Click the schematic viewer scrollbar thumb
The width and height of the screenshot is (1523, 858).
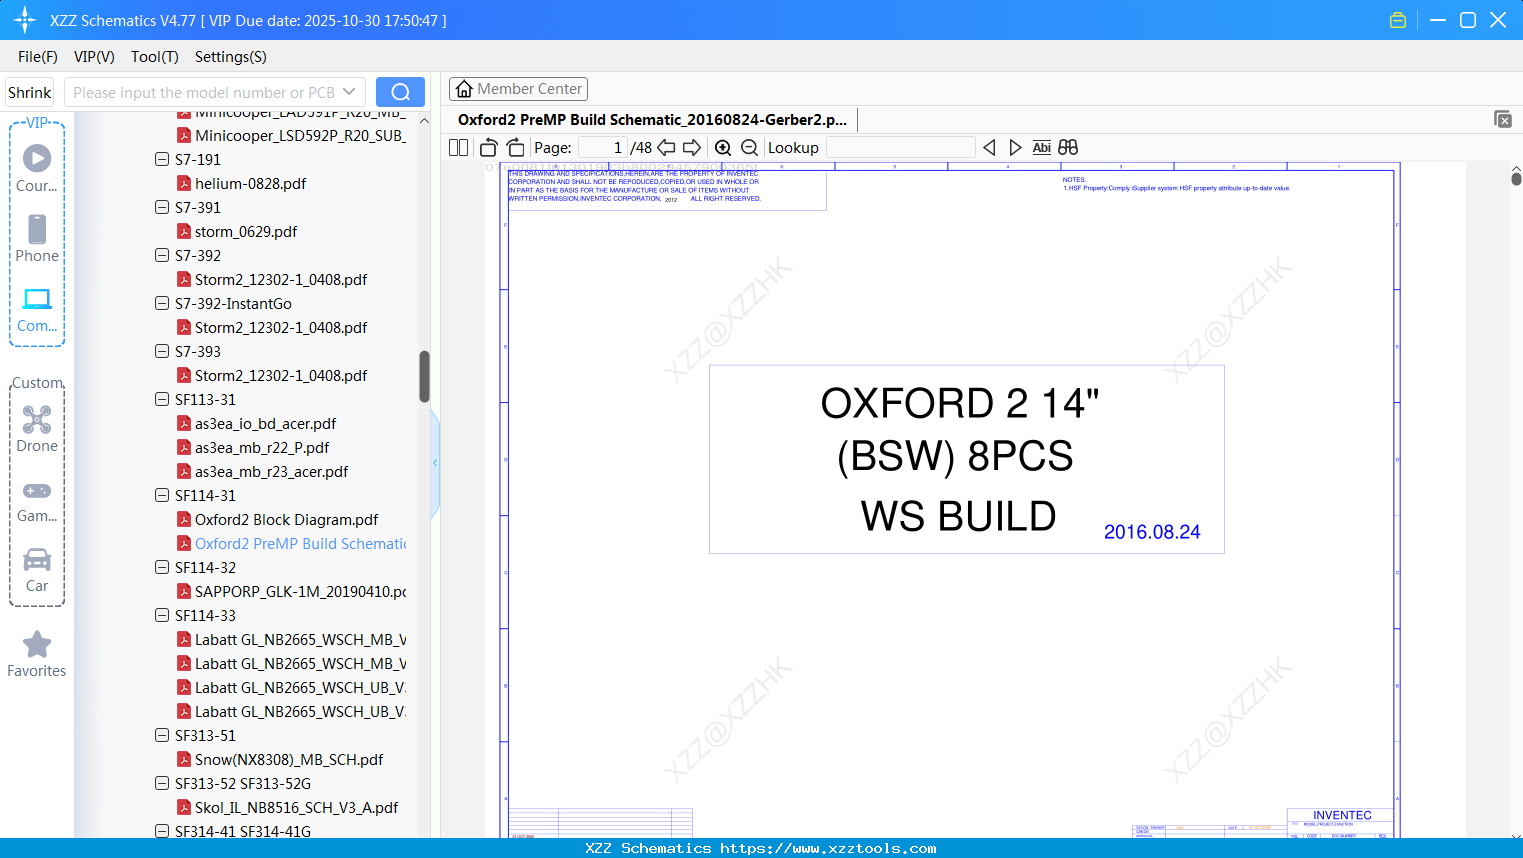click(x=1516, y=178)
